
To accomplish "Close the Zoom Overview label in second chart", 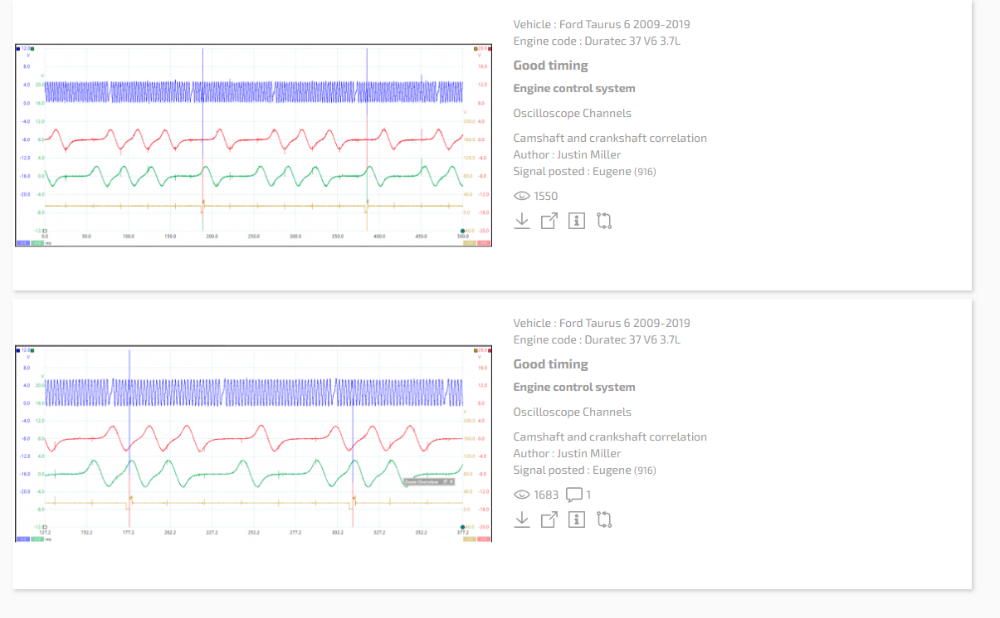I will (x=451, y=482).
